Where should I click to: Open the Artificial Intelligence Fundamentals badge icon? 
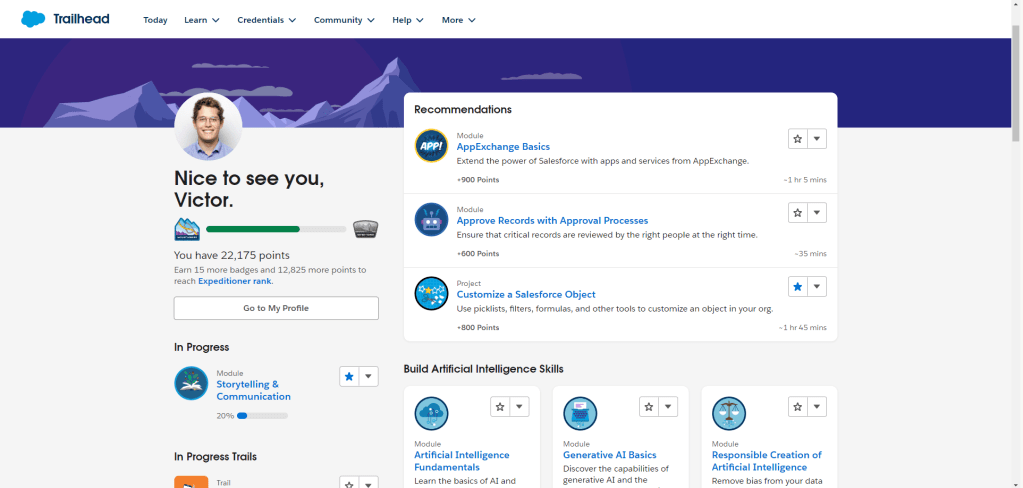click(431, 413)
